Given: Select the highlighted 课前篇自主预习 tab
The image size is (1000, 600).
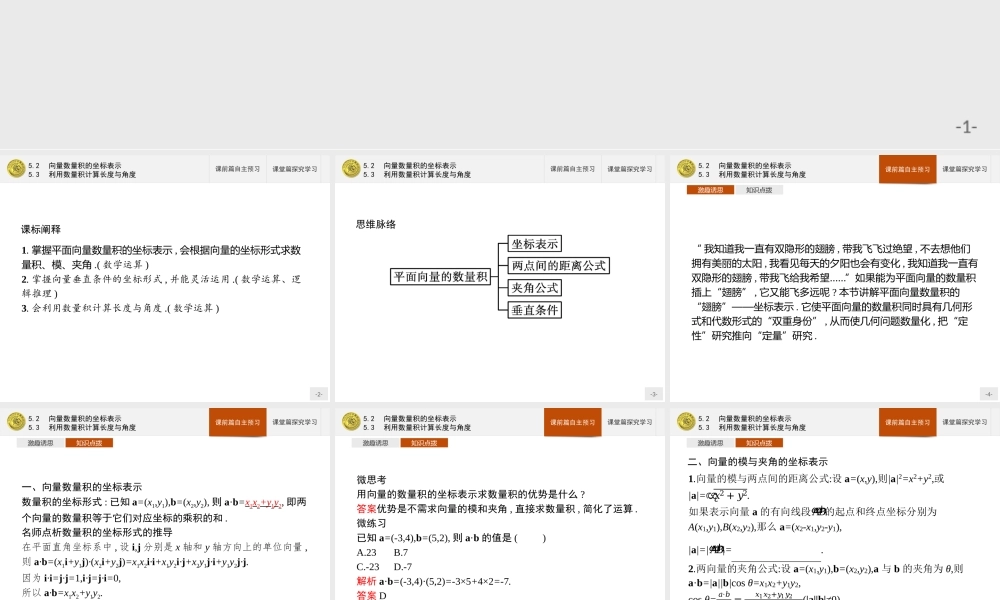Looking at the screenshot, I should pyautogui.click(x=907, y=167).
